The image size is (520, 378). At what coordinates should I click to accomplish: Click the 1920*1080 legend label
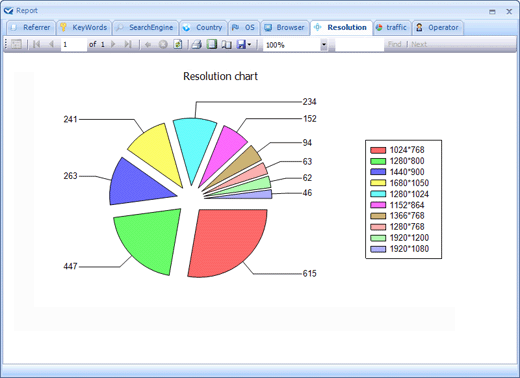pyautogui.click(x=409, y=249)
